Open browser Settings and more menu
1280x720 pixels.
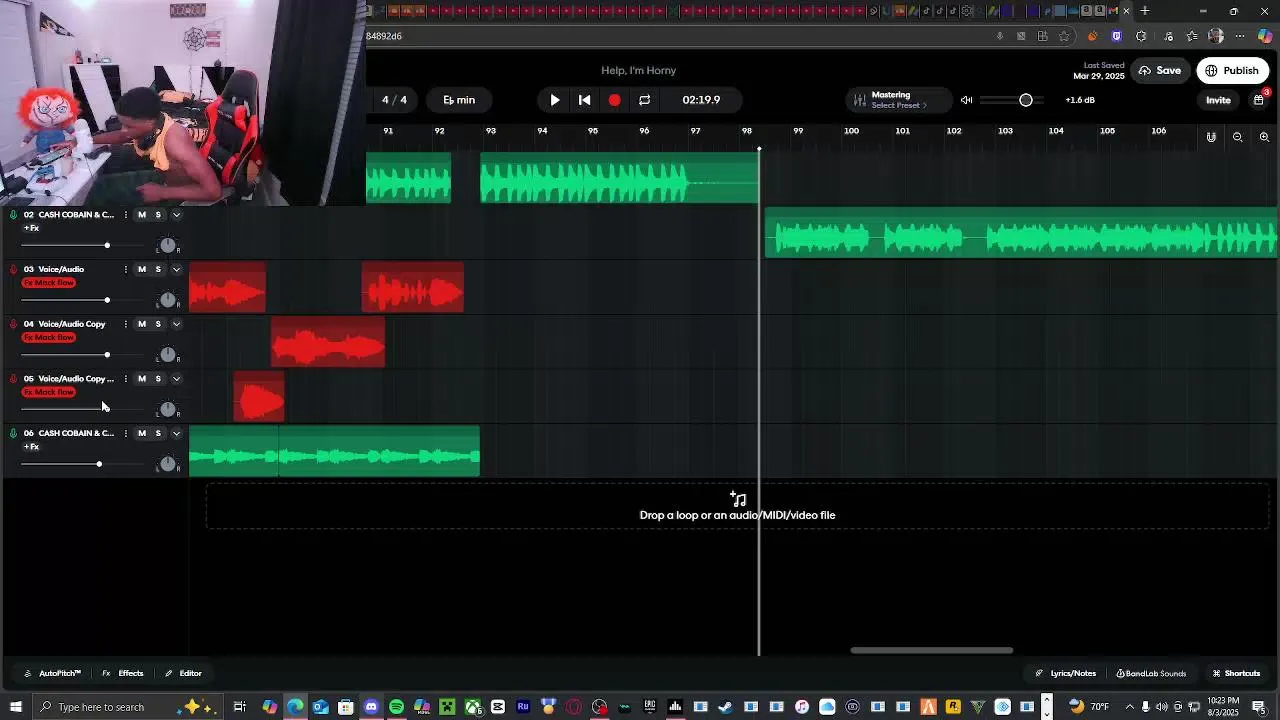[1241, 36]
